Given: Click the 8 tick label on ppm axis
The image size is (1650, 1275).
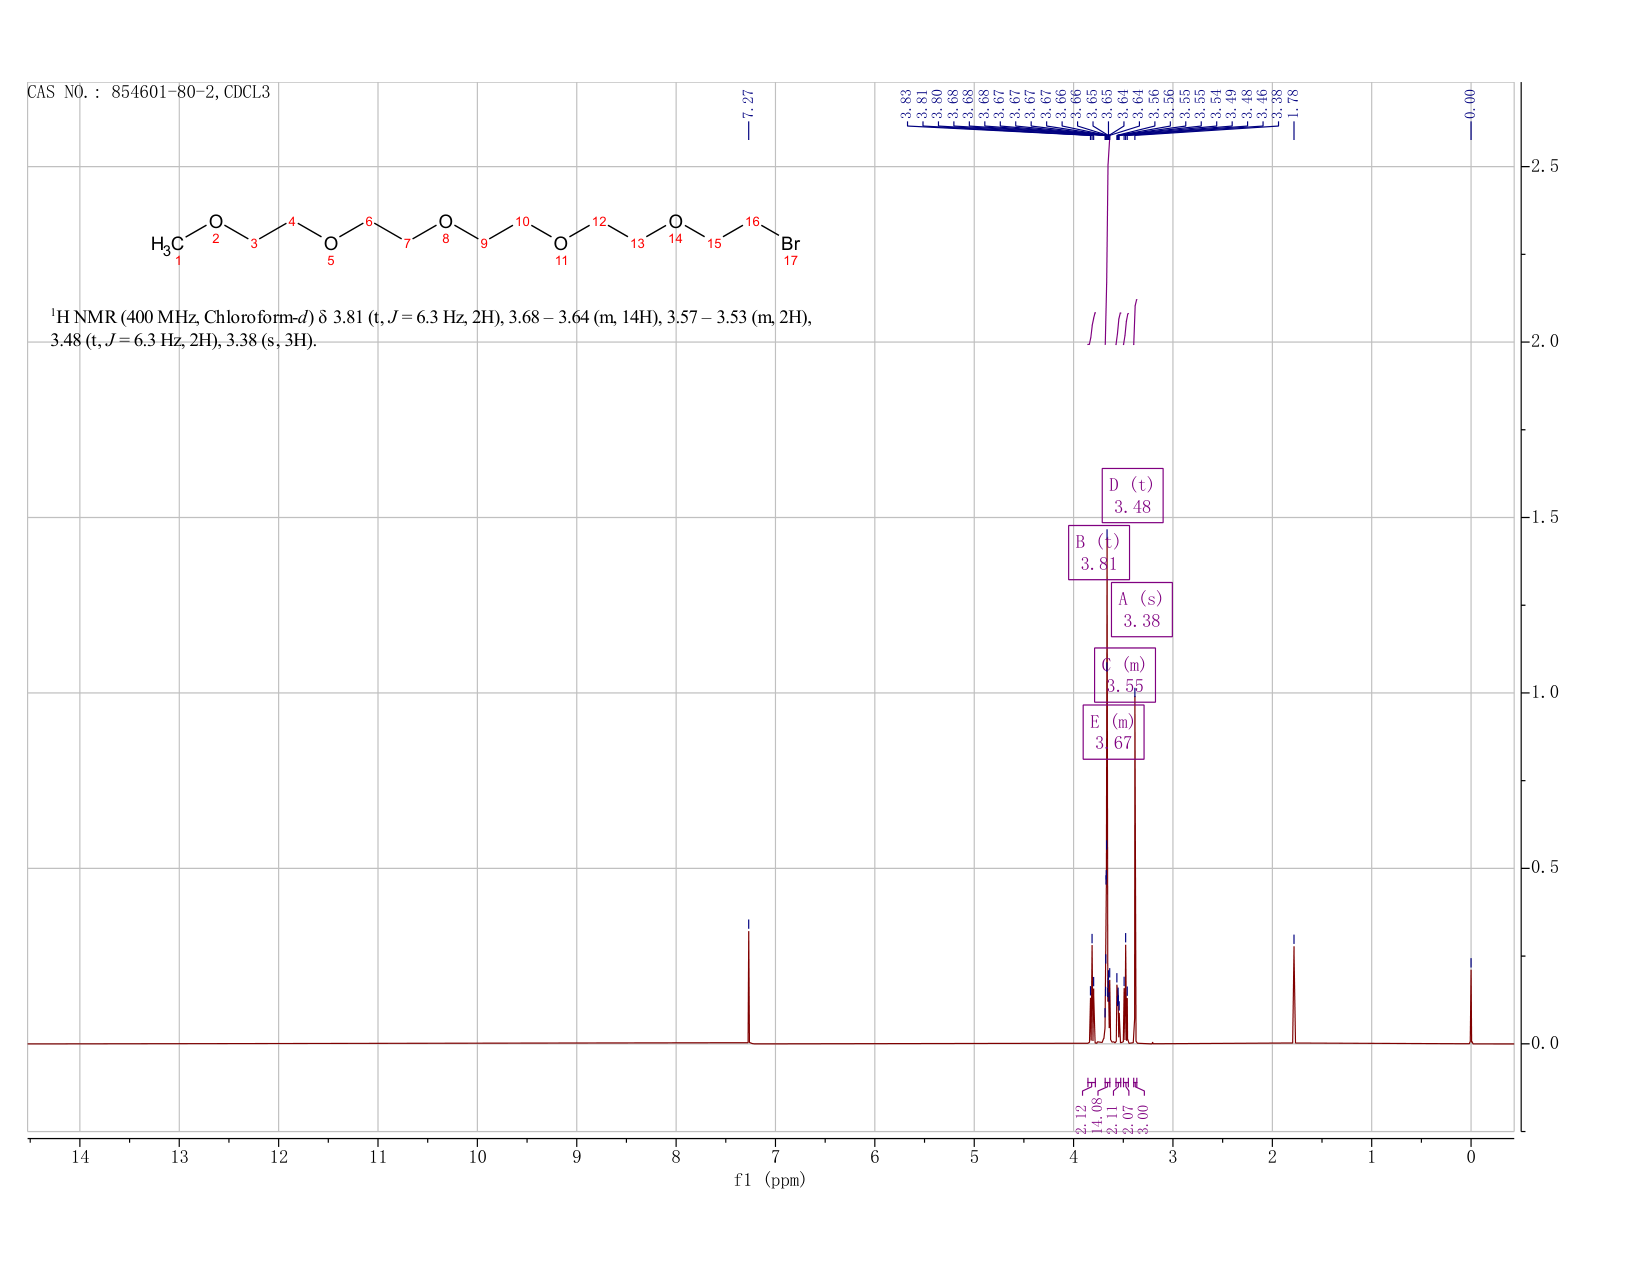Looking at the screenshot, I should [x=676, y=1156].
